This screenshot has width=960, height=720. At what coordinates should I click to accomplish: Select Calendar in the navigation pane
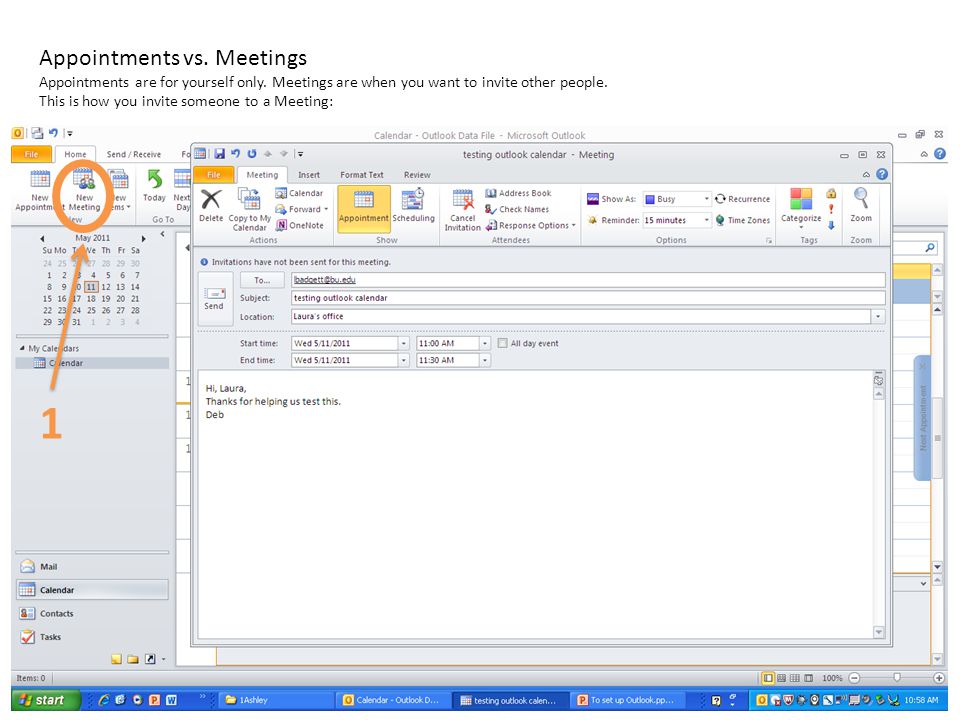92,590
